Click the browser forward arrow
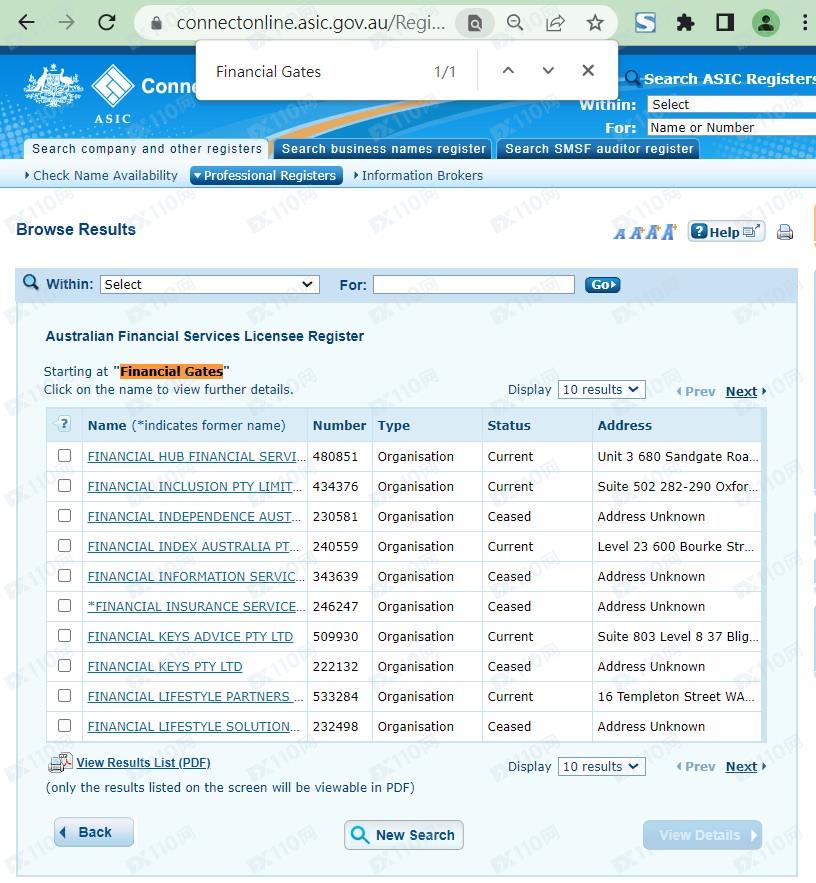Image resolution: width=816 pixels, height=883 pixels. pyautogui.click(x=66, y=23)
